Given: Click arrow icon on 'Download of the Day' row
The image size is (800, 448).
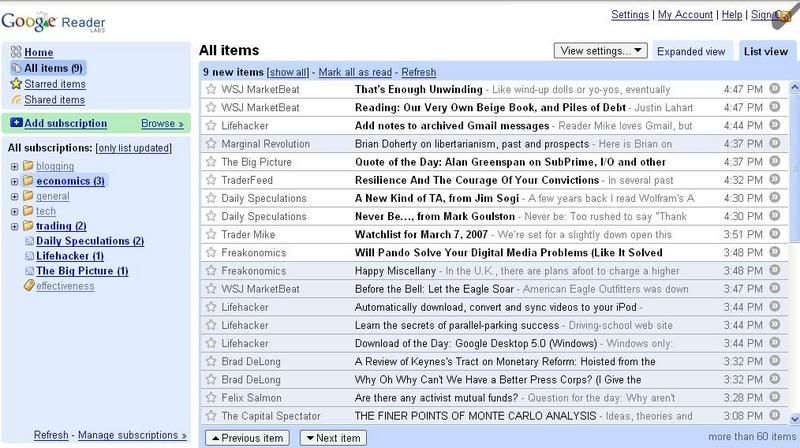Looking at the screenshot, I should (x=774, y=342).
